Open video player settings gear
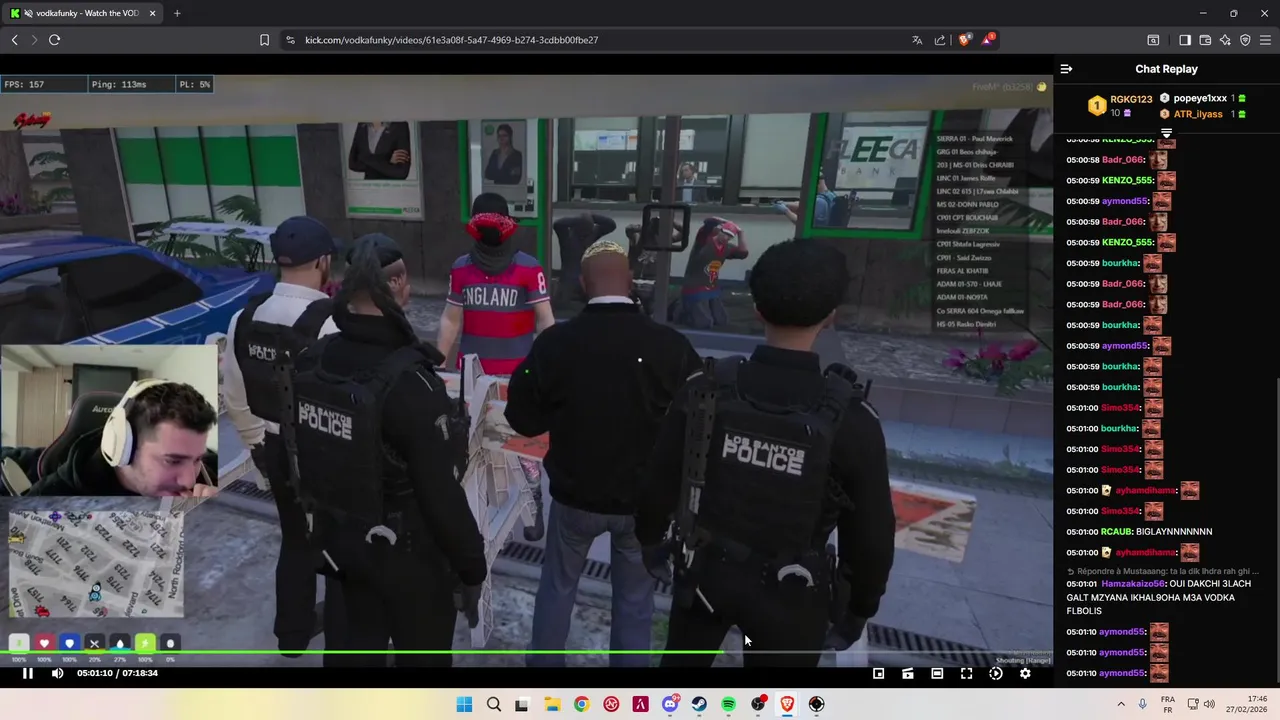Viewport: 1280px width, 720px height. pyautogui.click(x=1025, y=673)
